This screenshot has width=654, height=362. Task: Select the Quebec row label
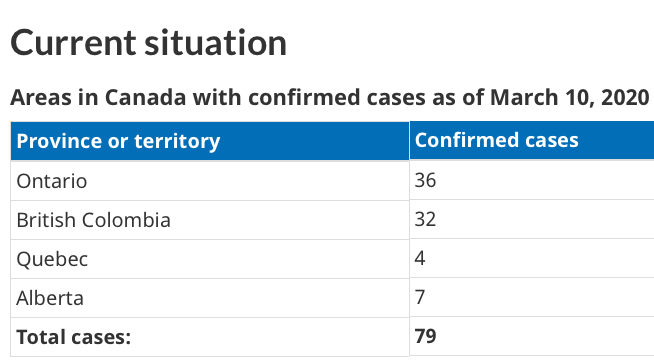52,259
